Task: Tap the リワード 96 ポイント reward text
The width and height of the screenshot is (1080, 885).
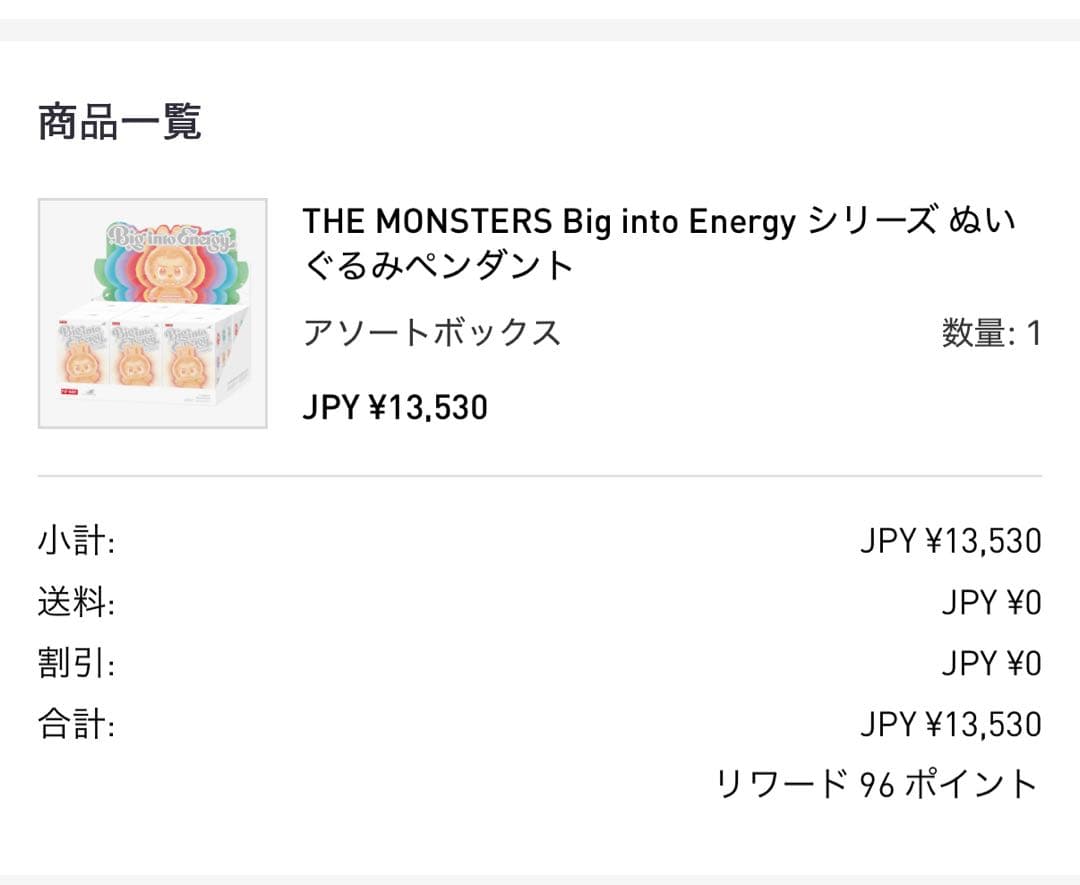Action: pyautogui.click(x=877, y=785)
